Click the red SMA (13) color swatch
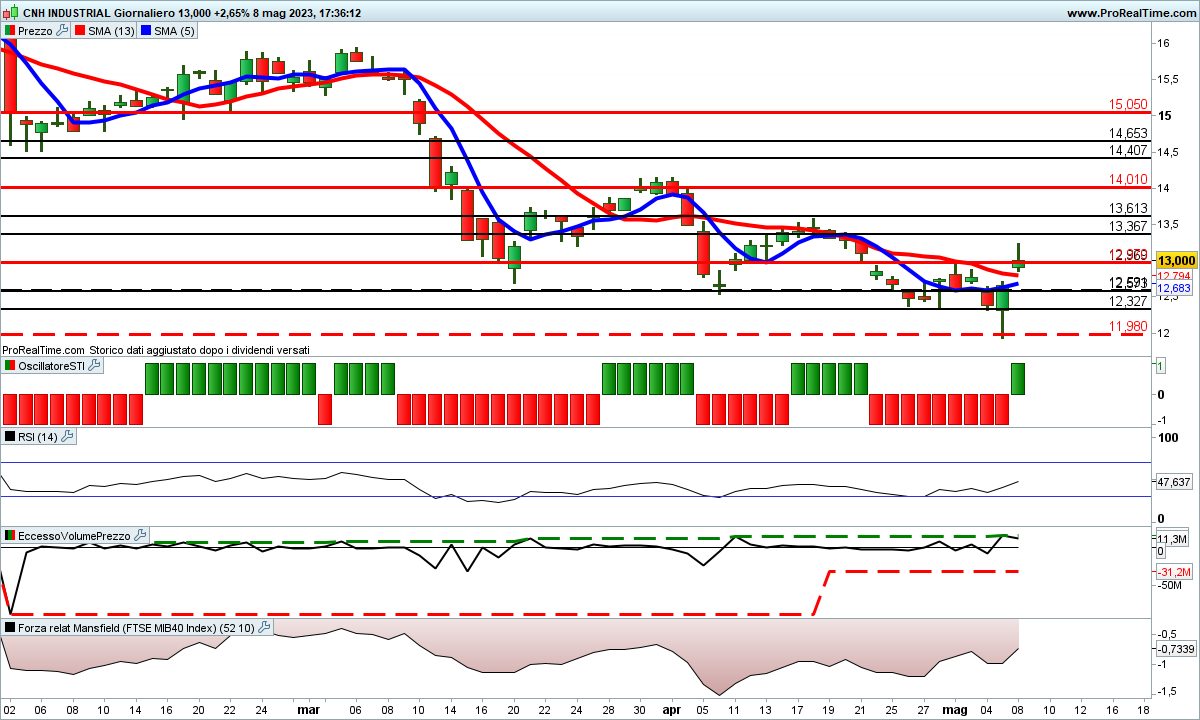Image resolution: width=1200 pixels, height=720 pixels. coord(79,31)
